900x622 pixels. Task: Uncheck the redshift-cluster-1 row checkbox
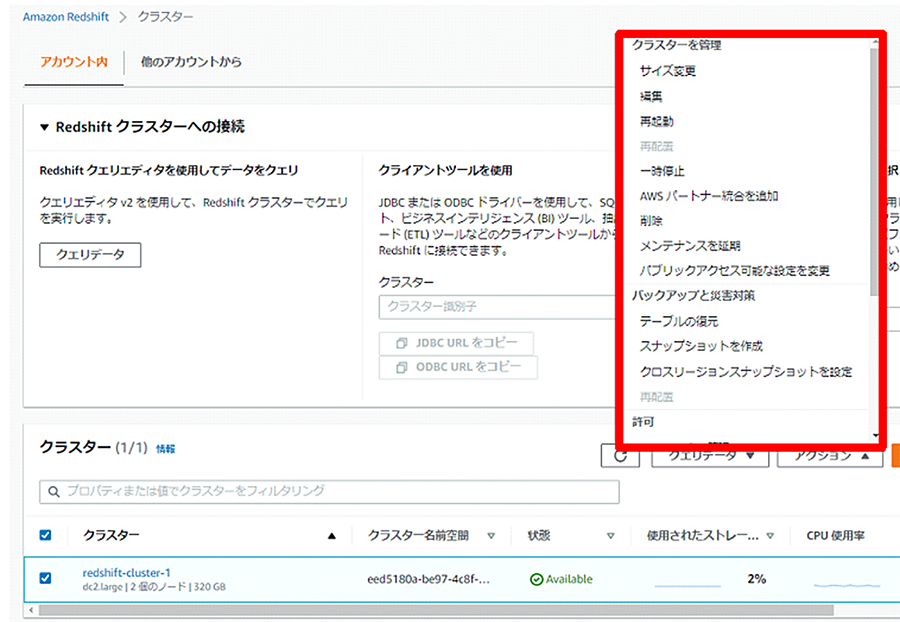pyautogui.click(x=45, y=578)
